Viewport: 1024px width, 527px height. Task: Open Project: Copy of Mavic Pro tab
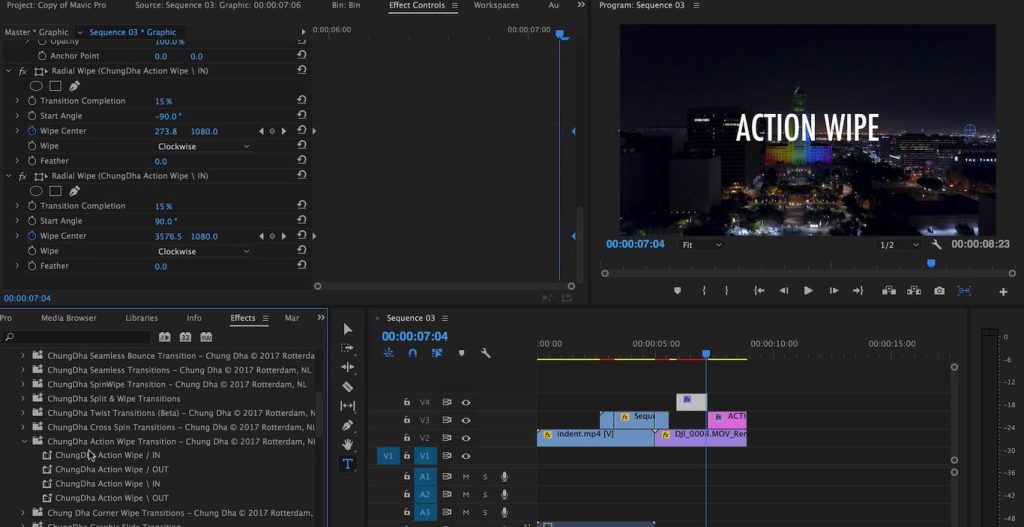(x=56, y=5)
